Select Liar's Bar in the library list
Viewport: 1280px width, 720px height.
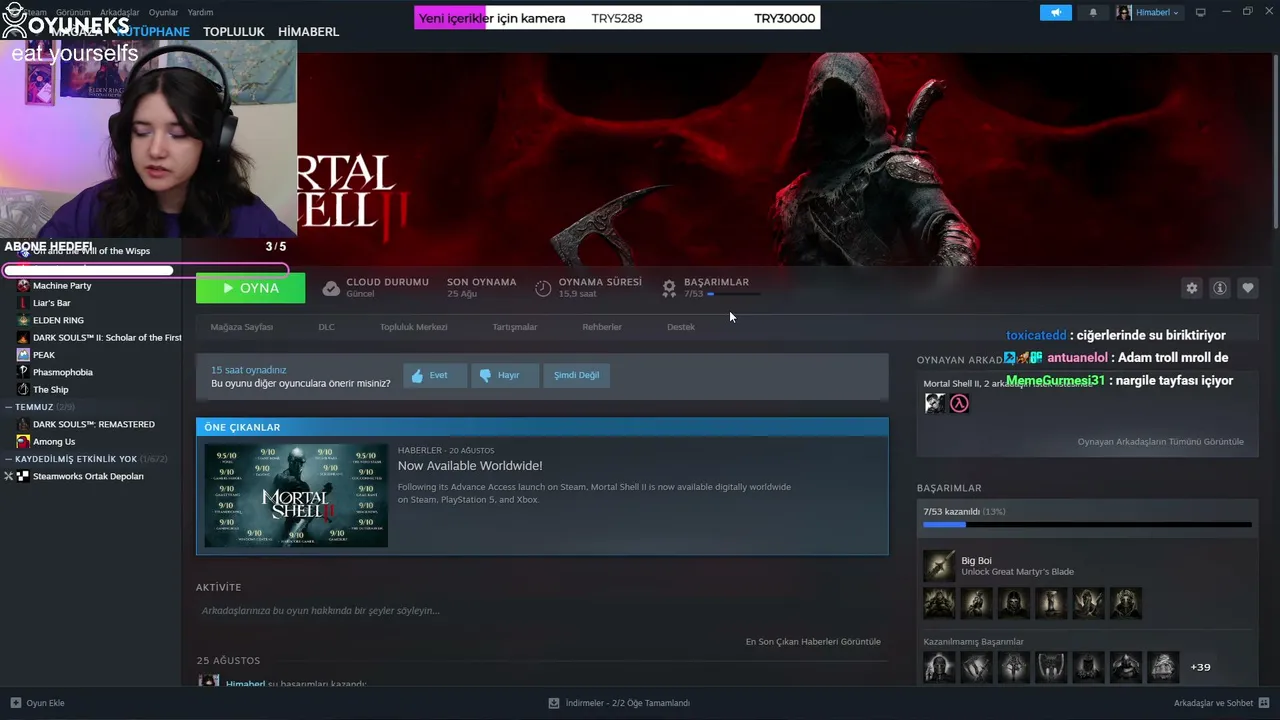tap(52, 303)
